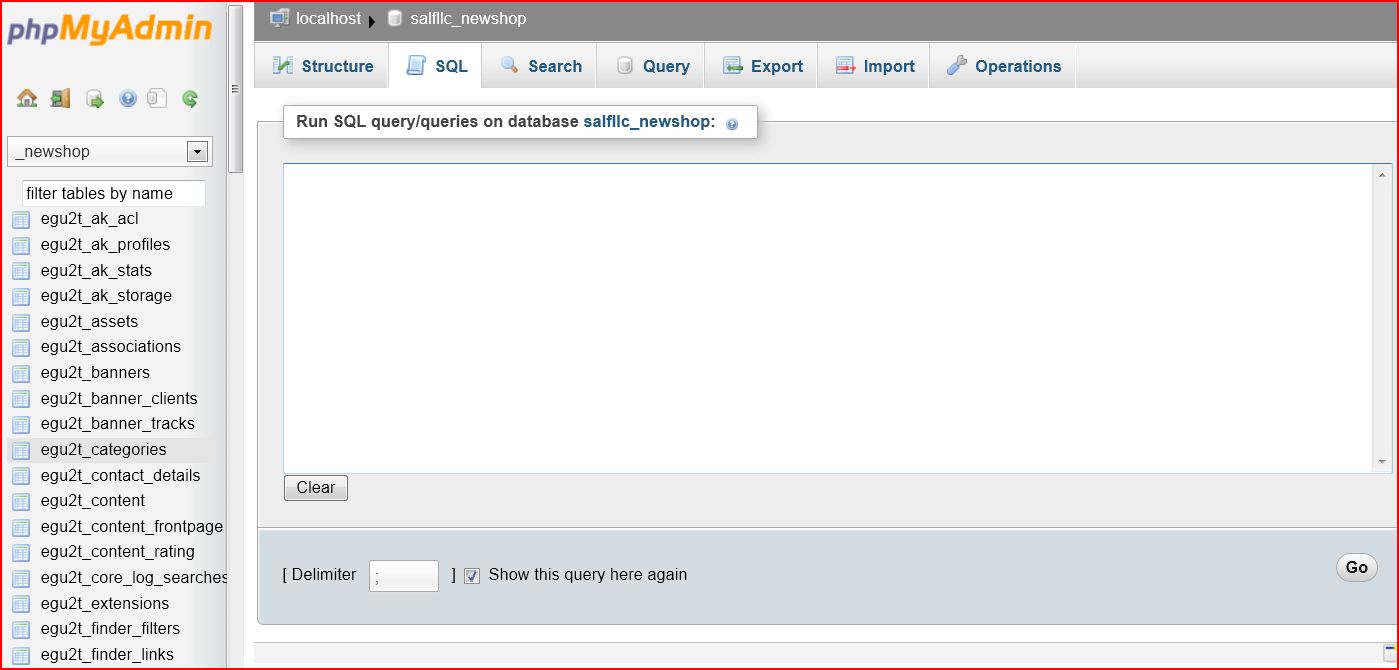Open the Structure tab
The height and width of the screenshot is (670, 1399).
pyautogui.click(x=322, y=66)
